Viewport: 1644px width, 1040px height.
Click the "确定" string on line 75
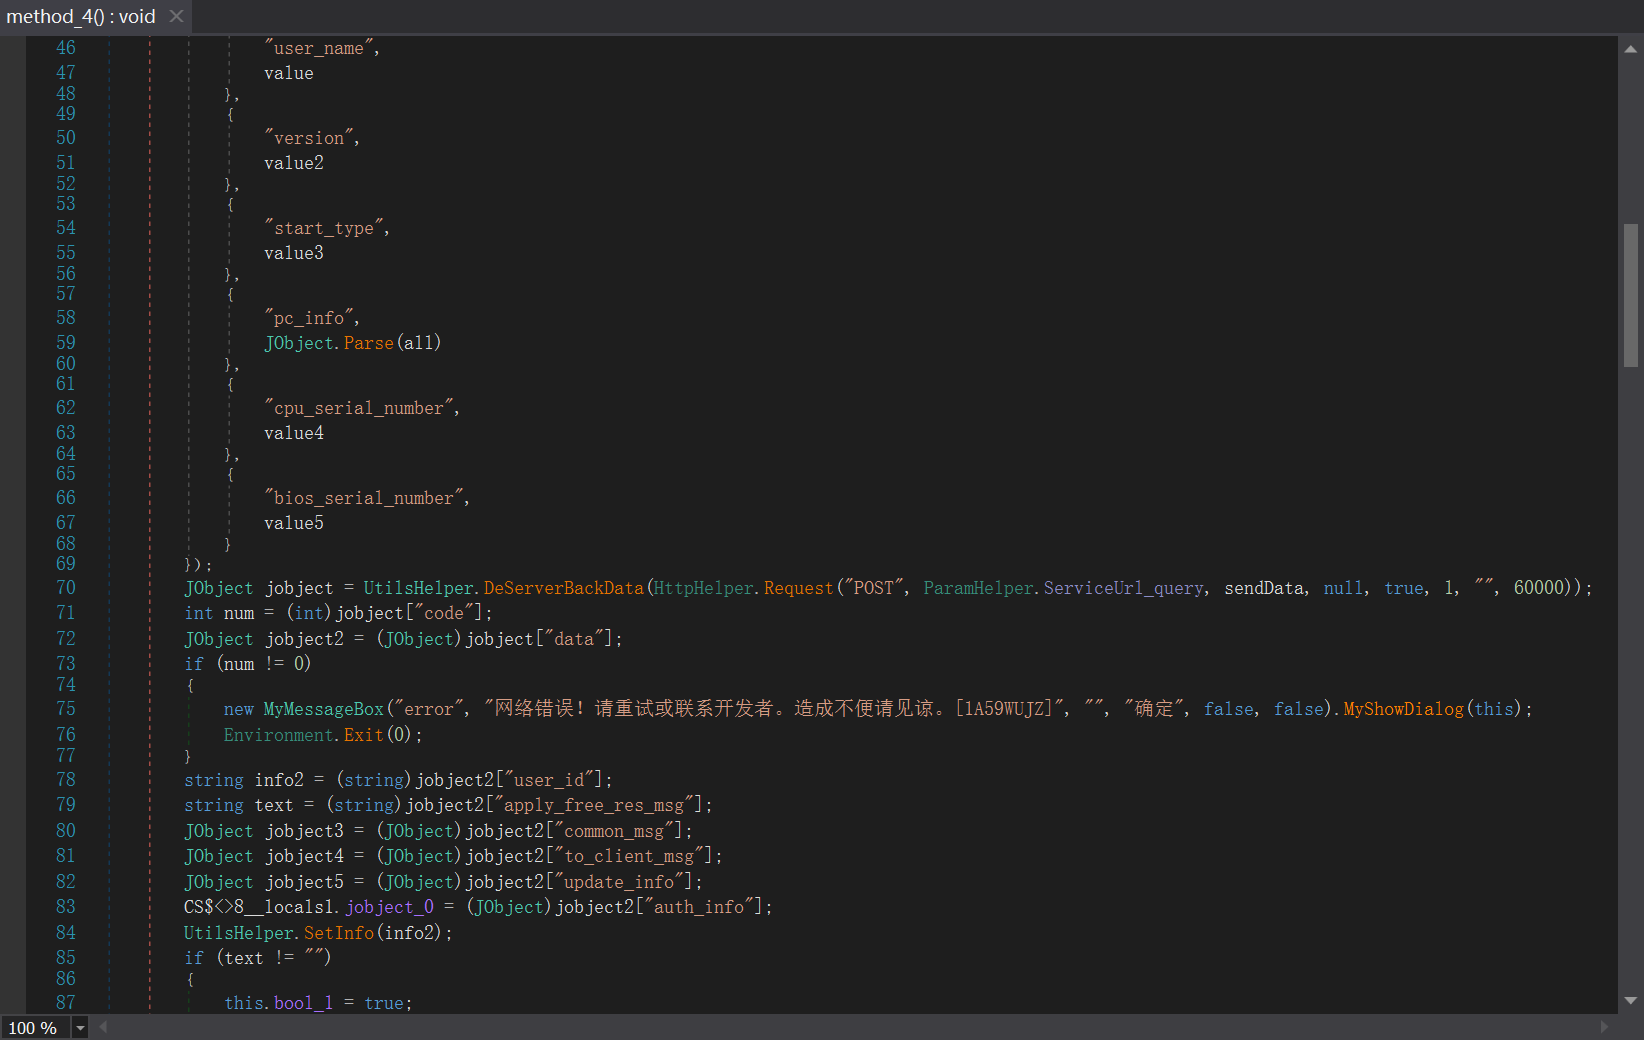(1153, 709)
